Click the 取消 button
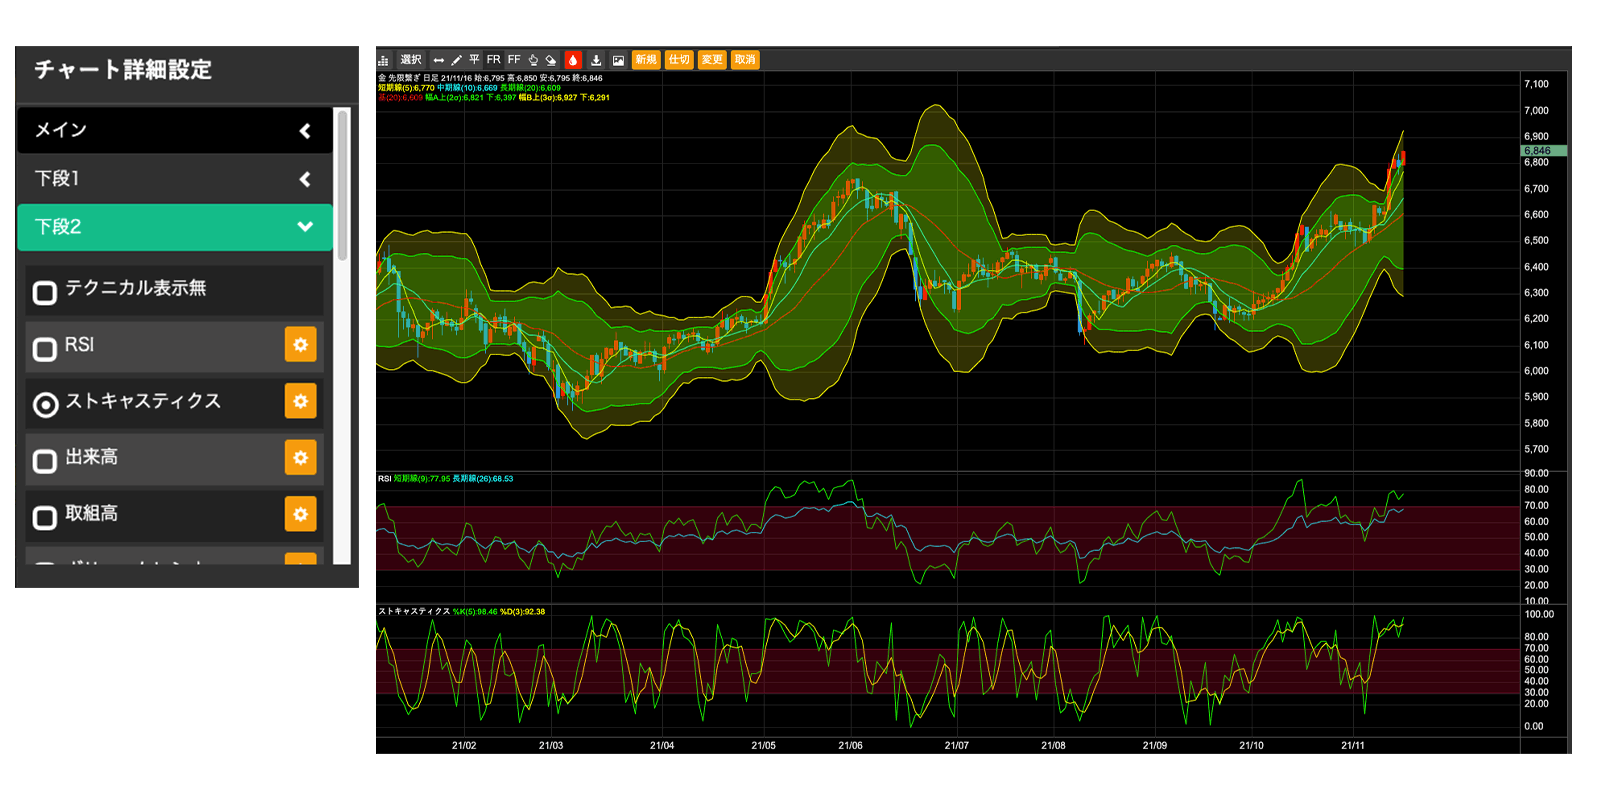Viewport: 1600px width, 800px height. coord(745,60)
